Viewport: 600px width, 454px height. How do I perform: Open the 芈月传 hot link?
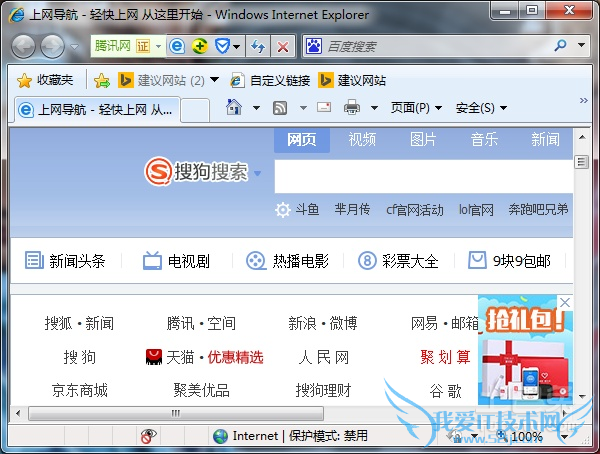[352, 209]
